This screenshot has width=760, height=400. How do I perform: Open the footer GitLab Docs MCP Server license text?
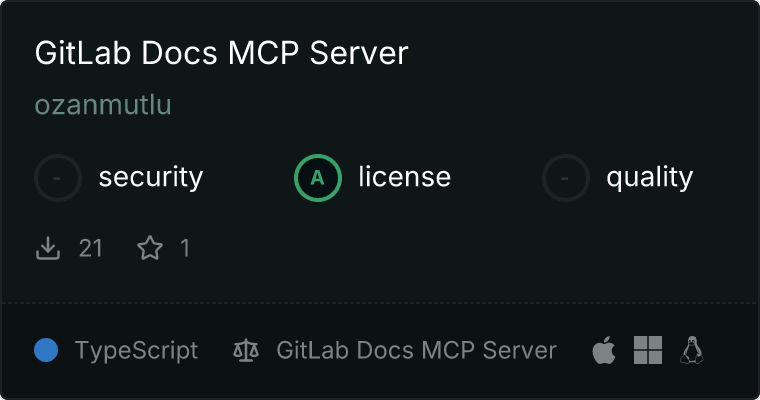(416, 351)
